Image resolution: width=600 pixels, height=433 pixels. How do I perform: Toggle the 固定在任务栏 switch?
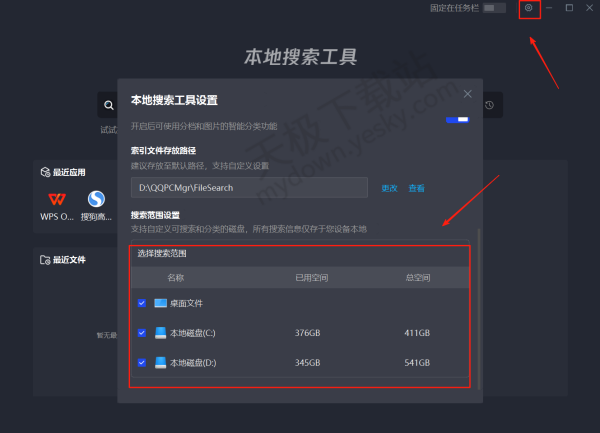pyautogui.click(x=494, y=8)
